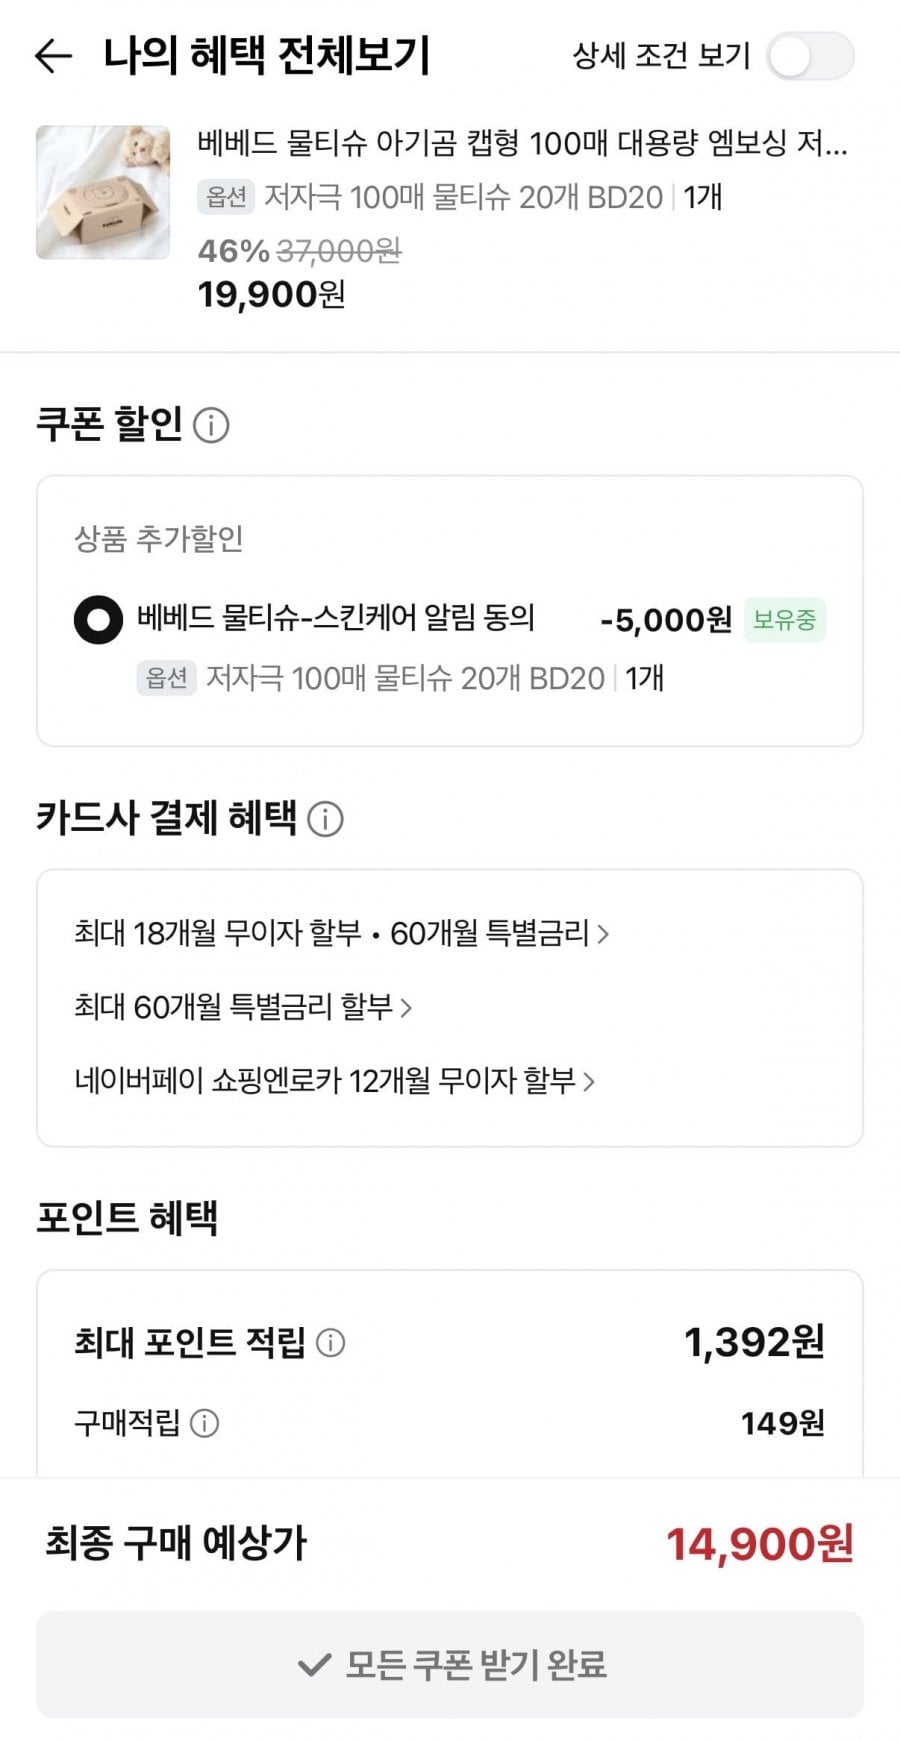This screenshot has height=1741, width=900.
Task: Toggle the 상세 조건 보기 switch
Action: (809, 56)
